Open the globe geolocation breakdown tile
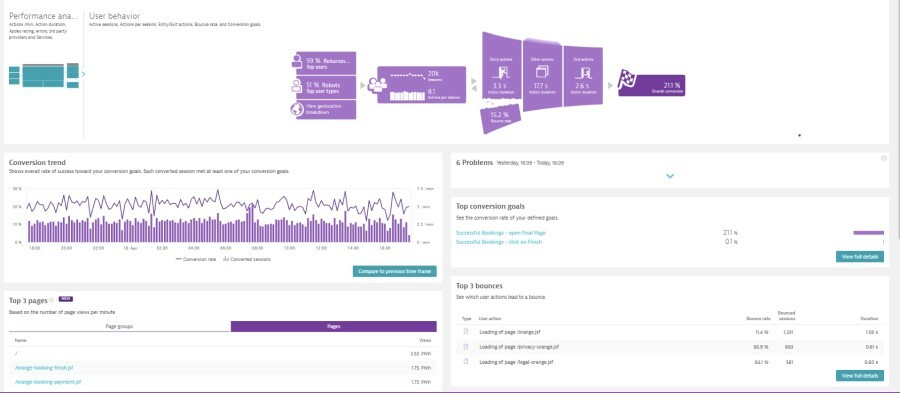The height and width of the screenshot is (393, 900). [x=323, y=110]
